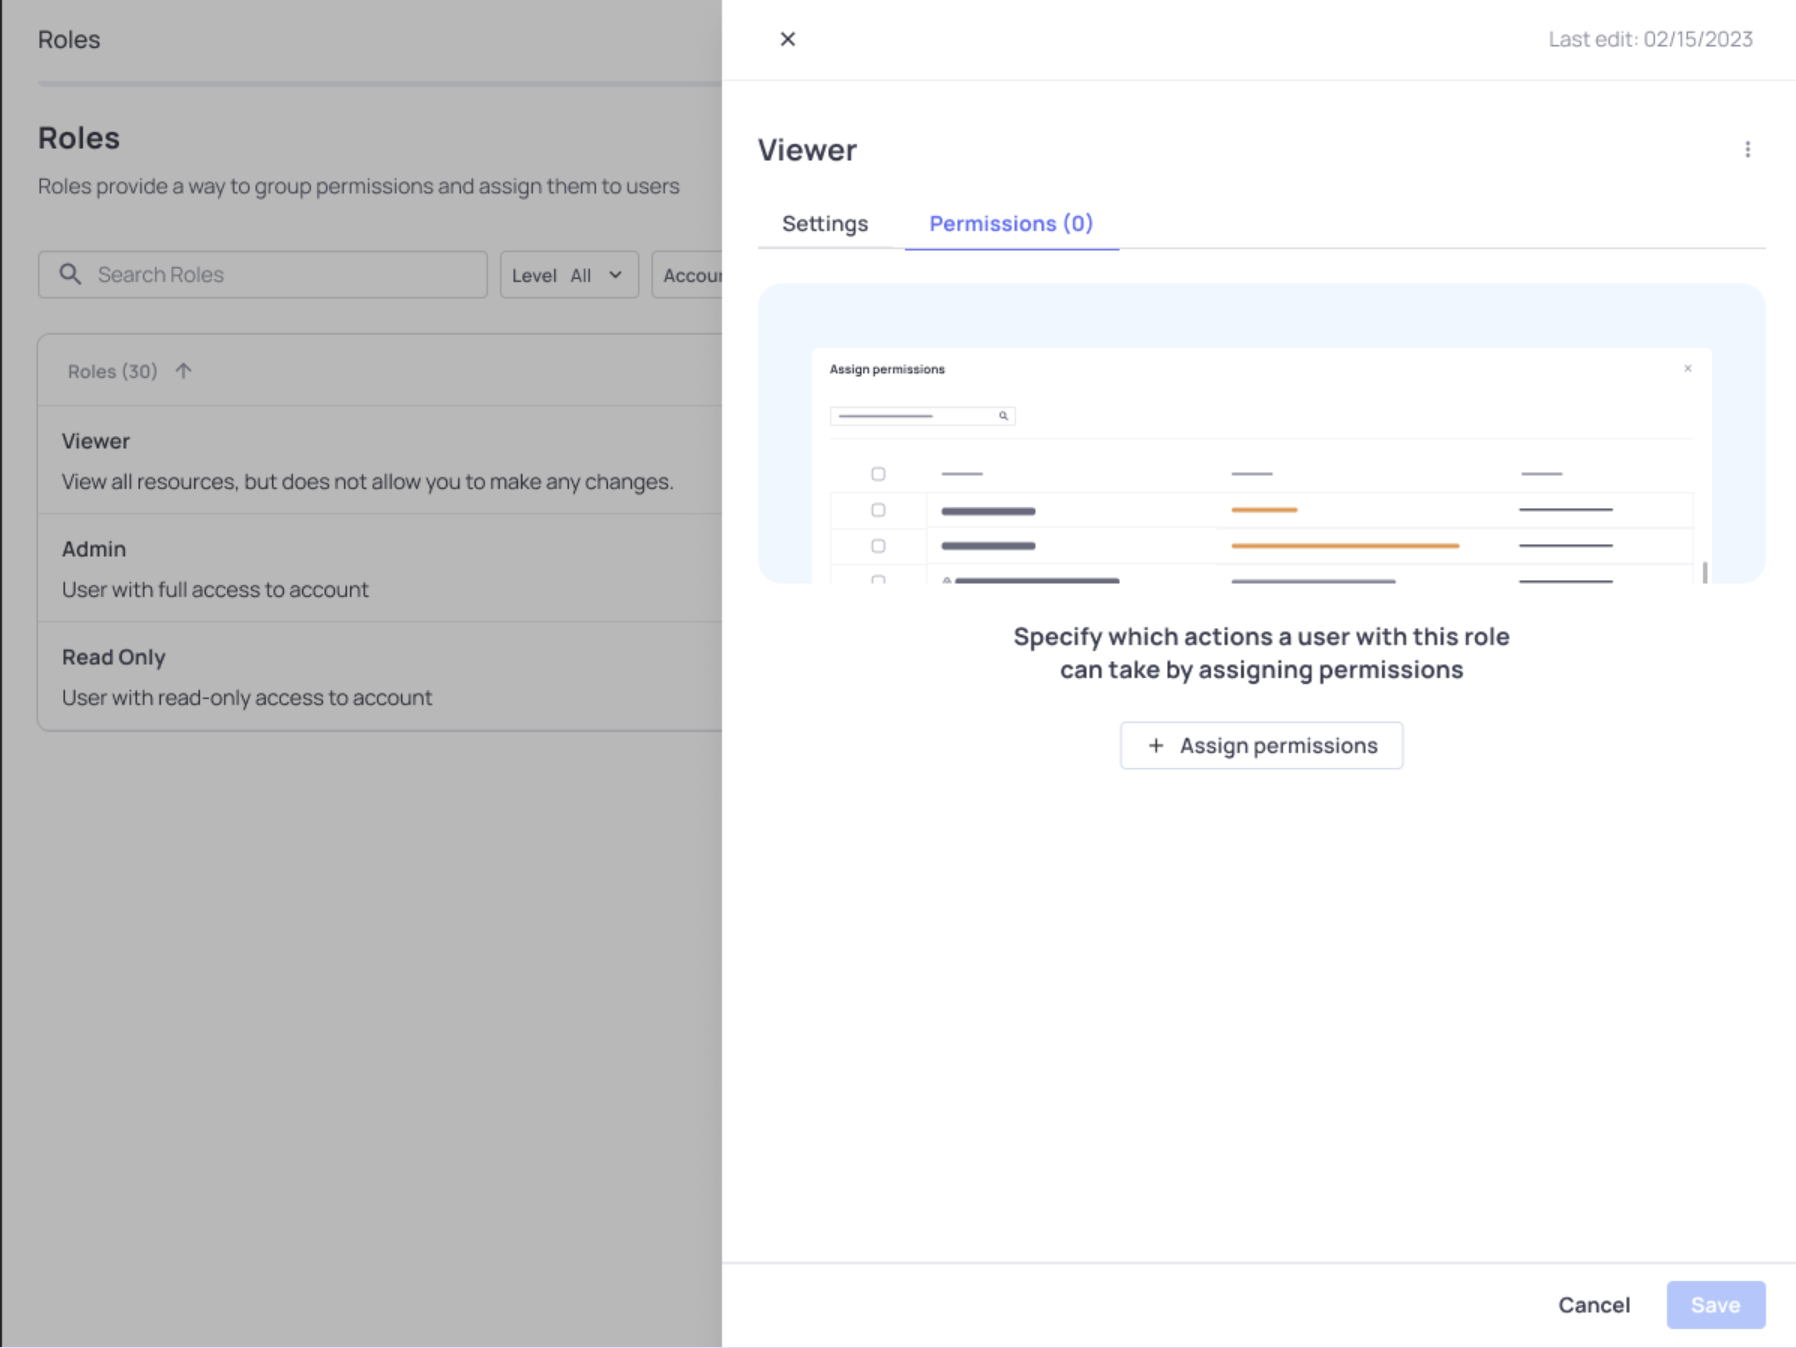Click into the Search Roles field
The image size is (1796, 1348).
tap(280, 275)
